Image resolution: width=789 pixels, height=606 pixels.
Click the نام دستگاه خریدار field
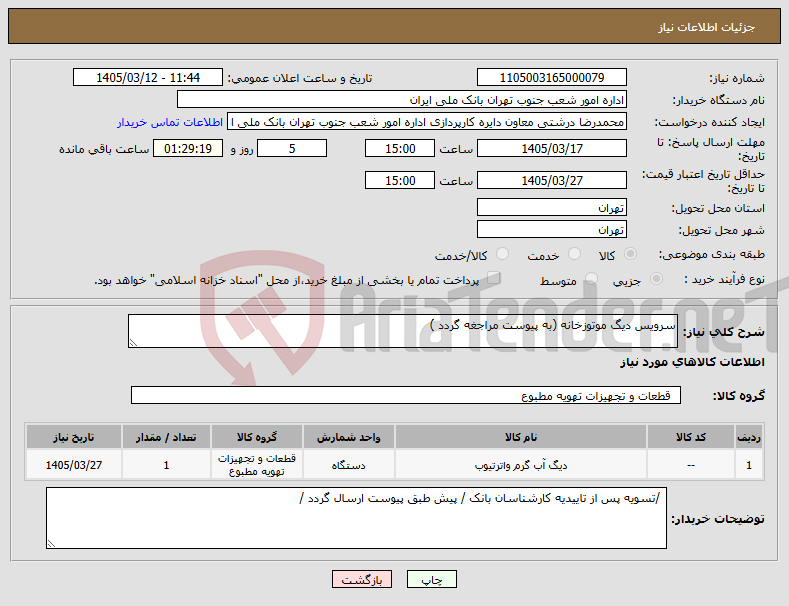pos(402,100)
